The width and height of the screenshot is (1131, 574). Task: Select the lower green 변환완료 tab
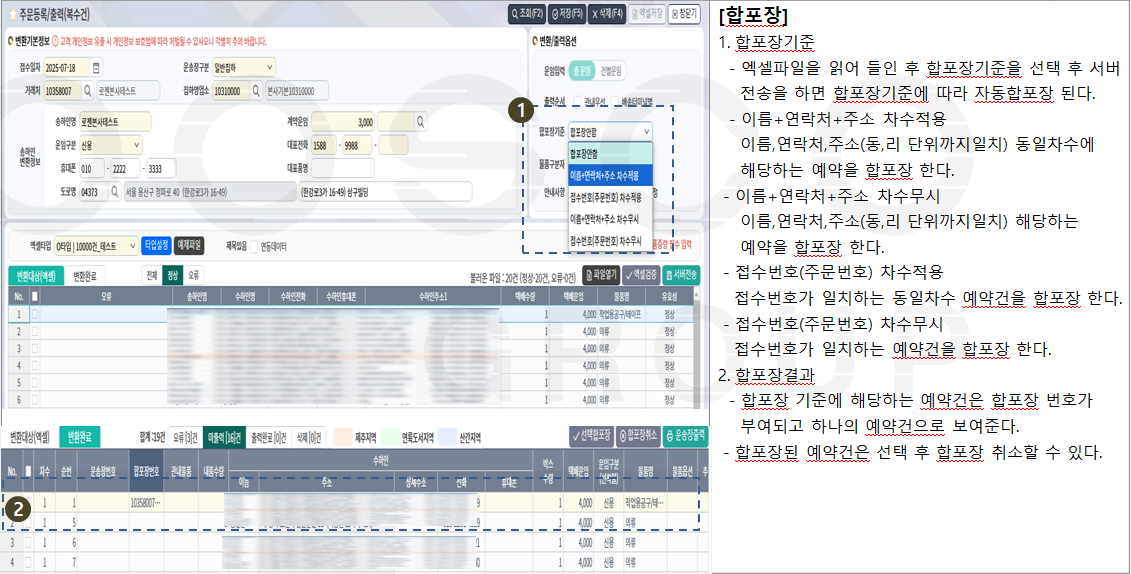tap(79, 436)
